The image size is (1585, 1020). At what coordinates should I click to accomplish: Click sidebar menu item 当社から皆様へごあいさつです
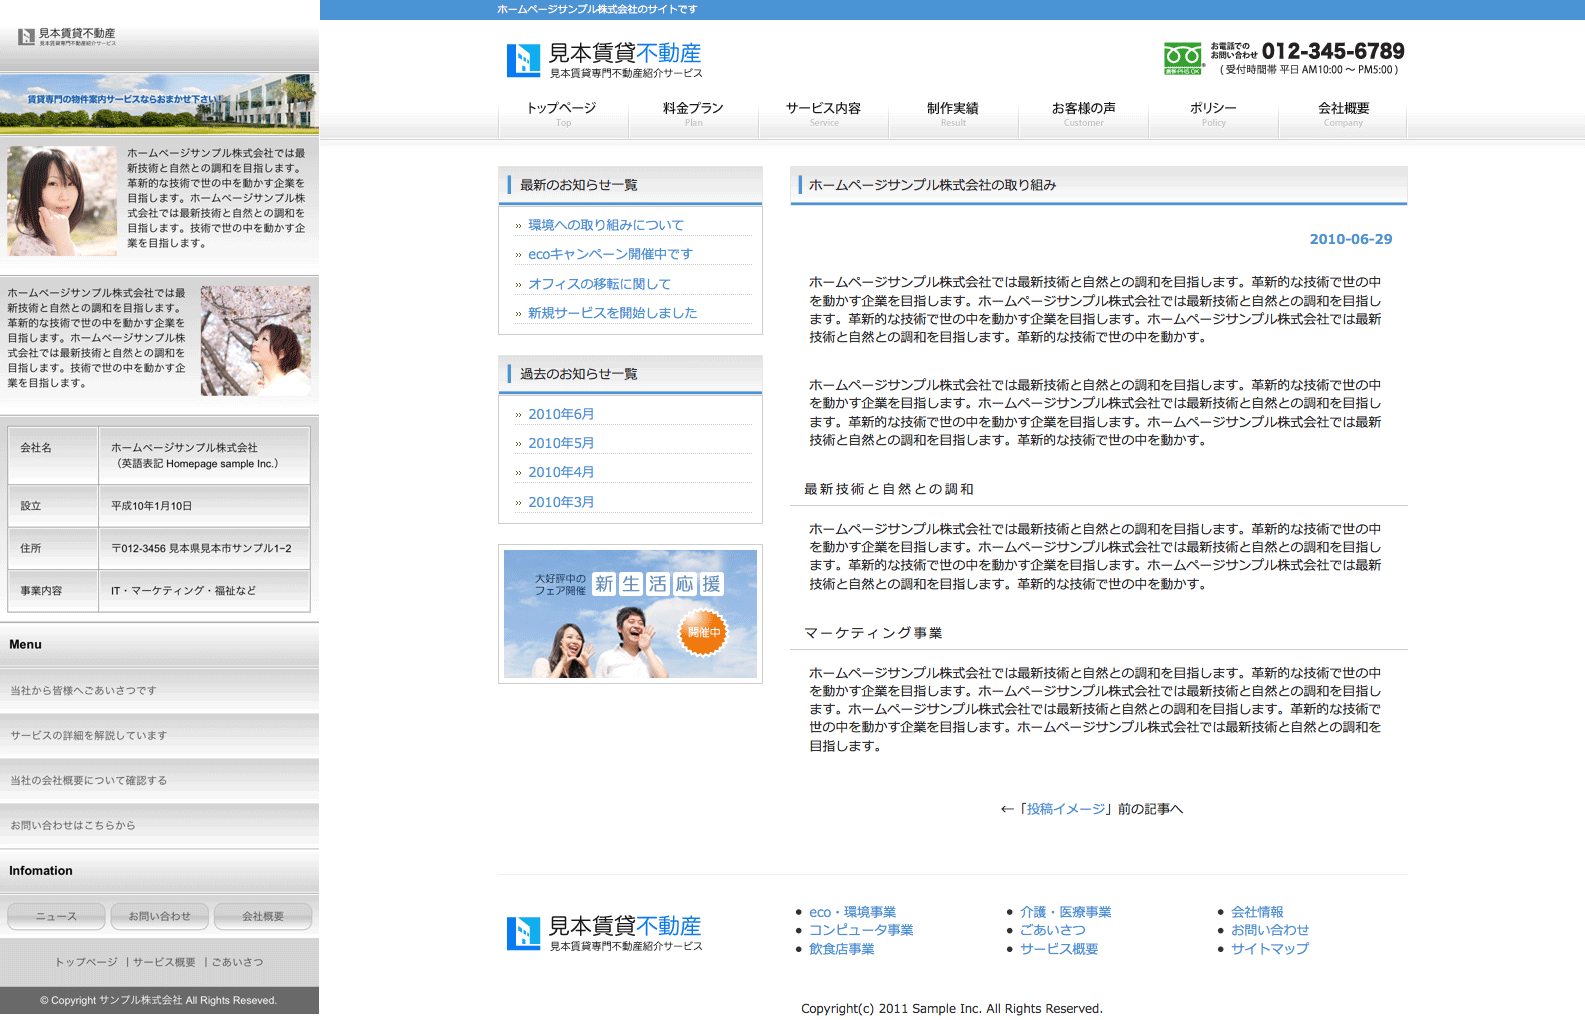coord(84,691)
